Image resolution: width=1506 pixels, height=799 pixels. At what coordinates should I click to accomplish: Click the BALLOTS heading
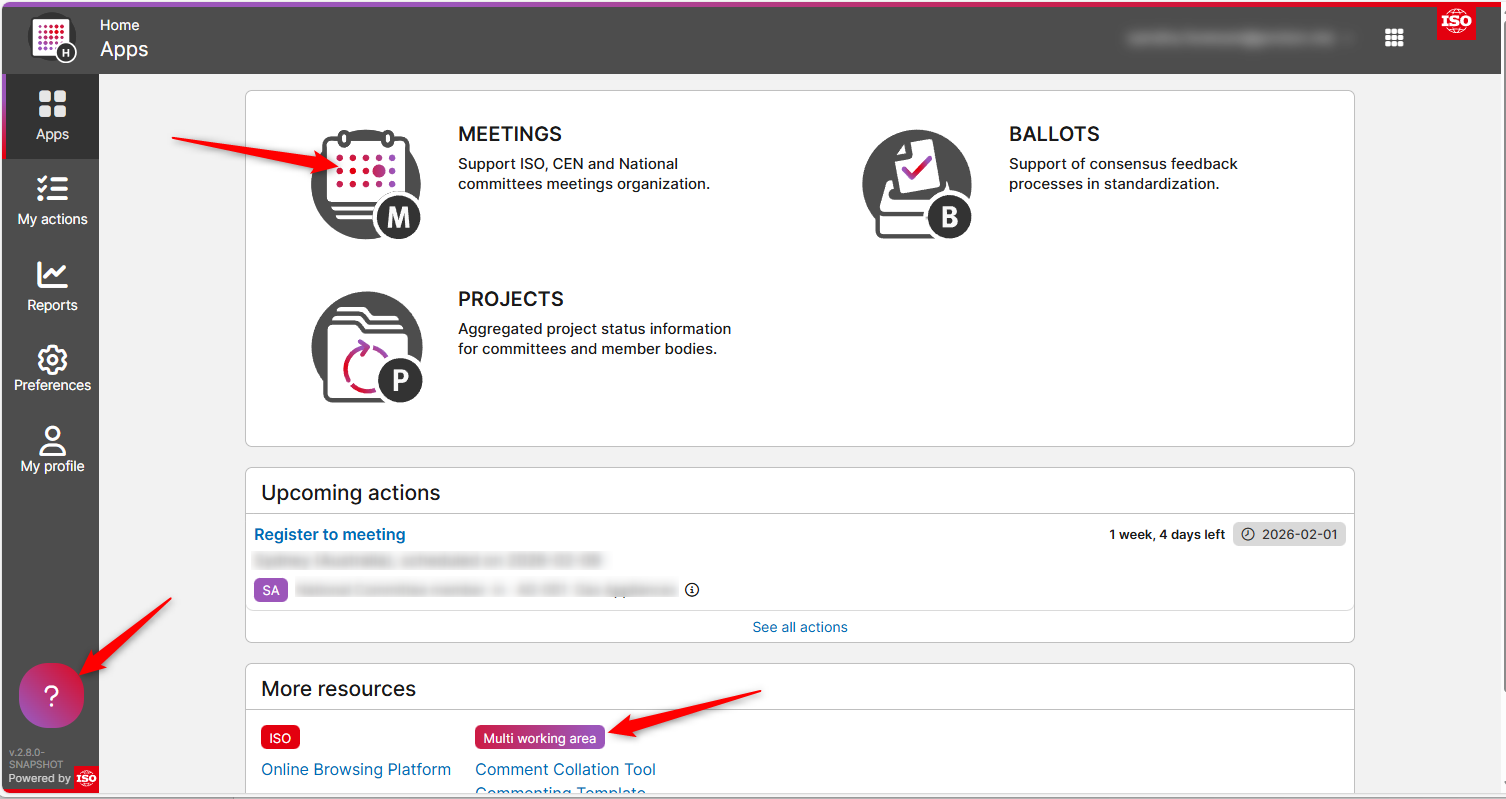pos(1054,134)
